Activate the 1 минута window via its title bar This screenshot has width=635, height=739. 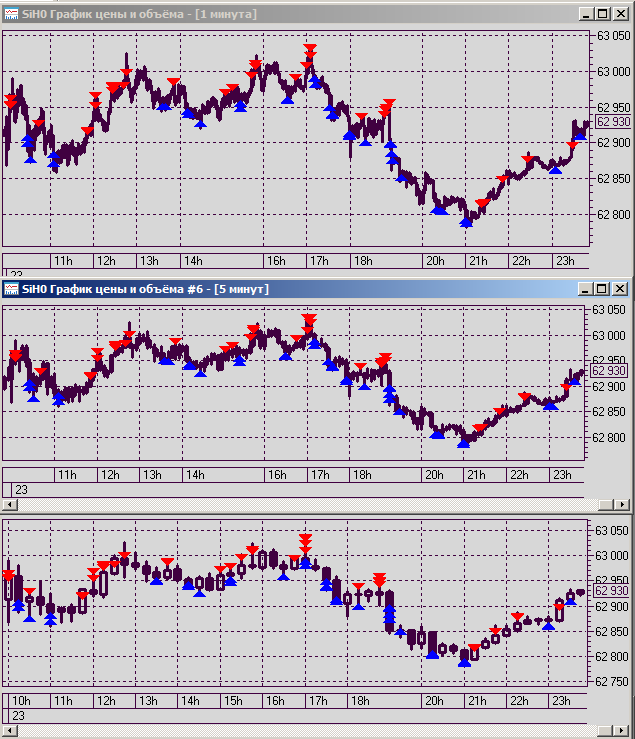click(x=317, y=14)
